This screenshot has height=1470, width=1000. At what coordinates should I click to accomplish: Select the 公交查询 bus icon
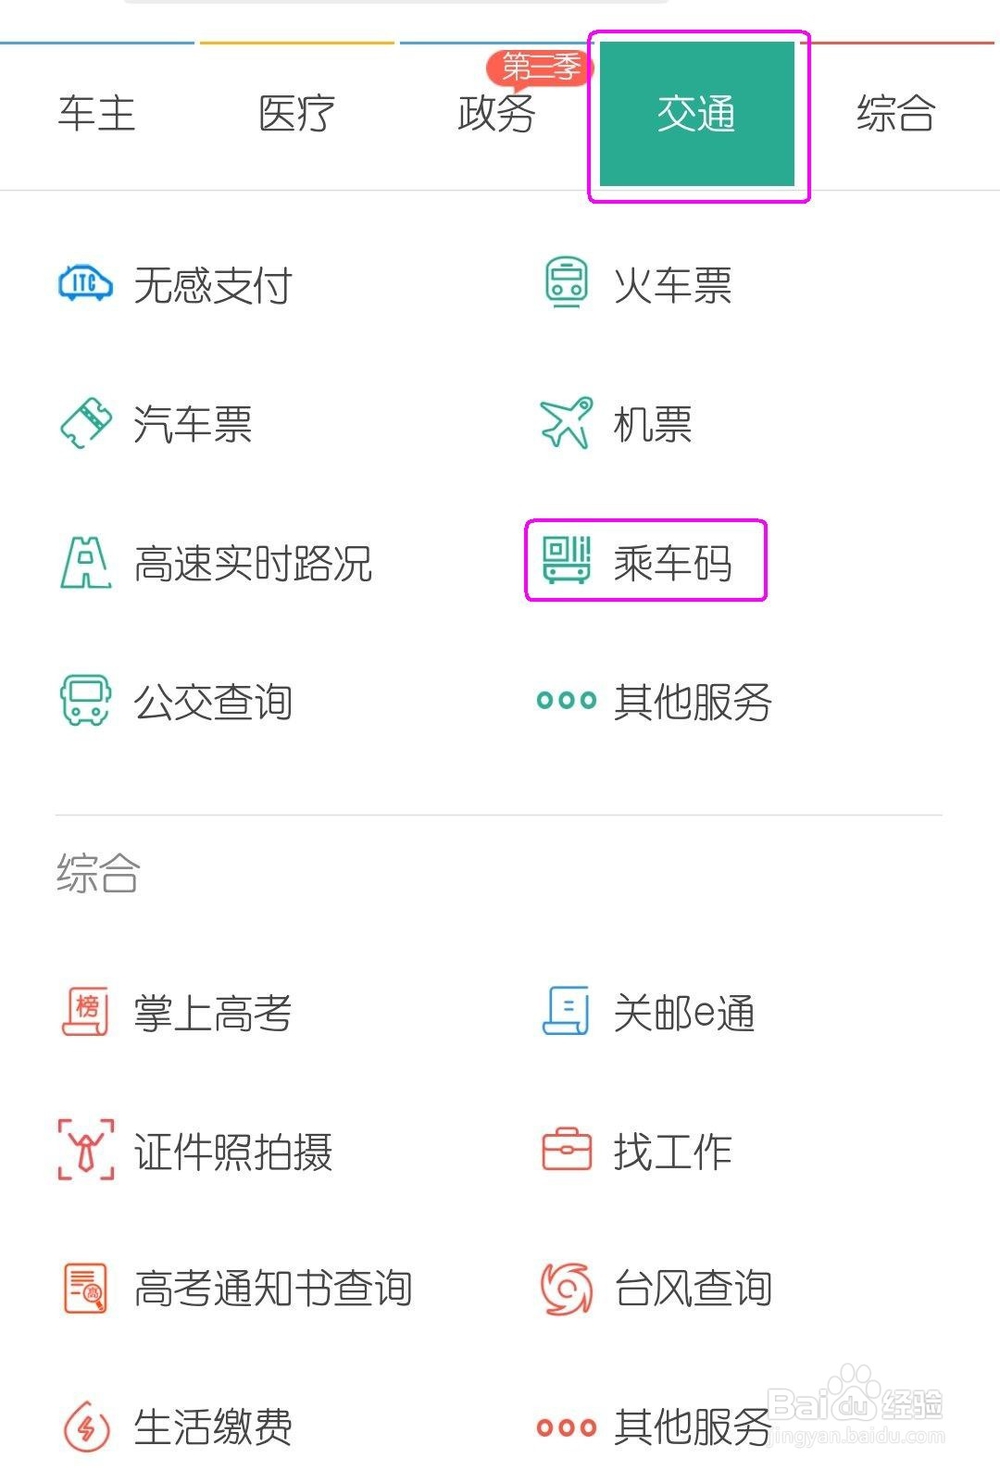[x=85, y=700]
